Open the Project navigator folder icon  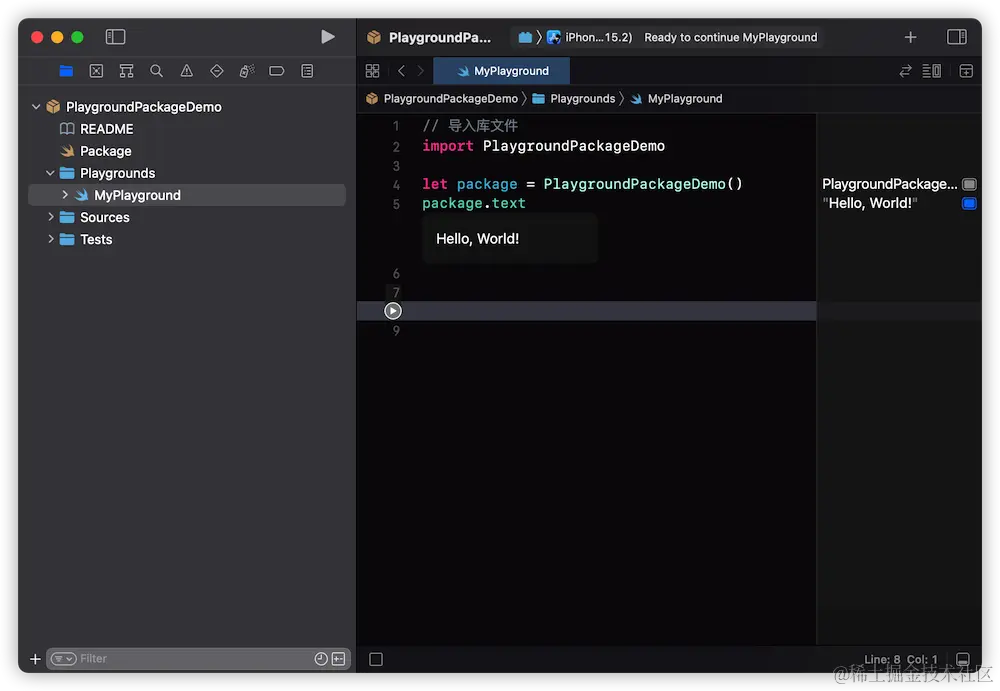[66, 71]
